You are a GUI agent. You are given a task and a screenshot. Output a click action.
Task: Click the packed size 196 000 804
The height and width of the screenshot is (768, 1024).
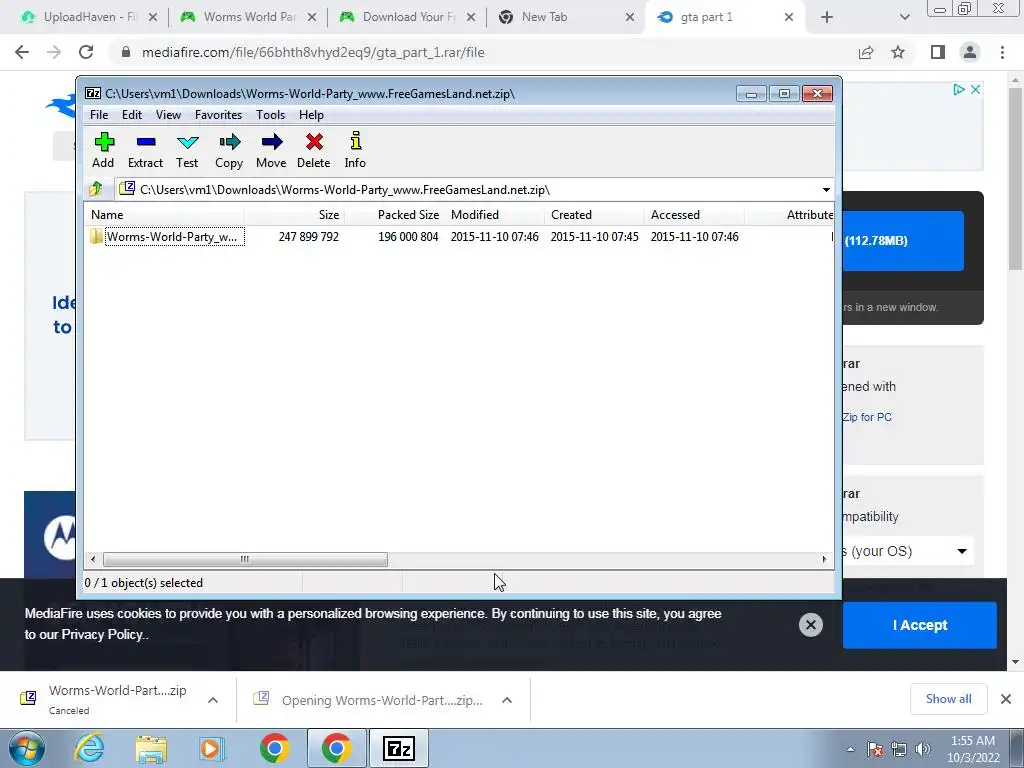[x=408, y=237]
